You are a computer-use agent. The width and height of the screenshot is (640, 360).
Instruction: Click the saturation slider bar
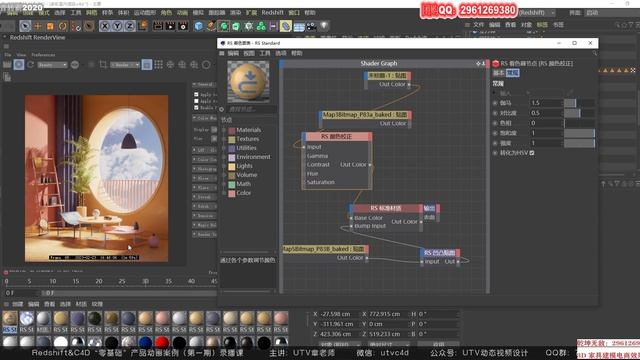579,133
